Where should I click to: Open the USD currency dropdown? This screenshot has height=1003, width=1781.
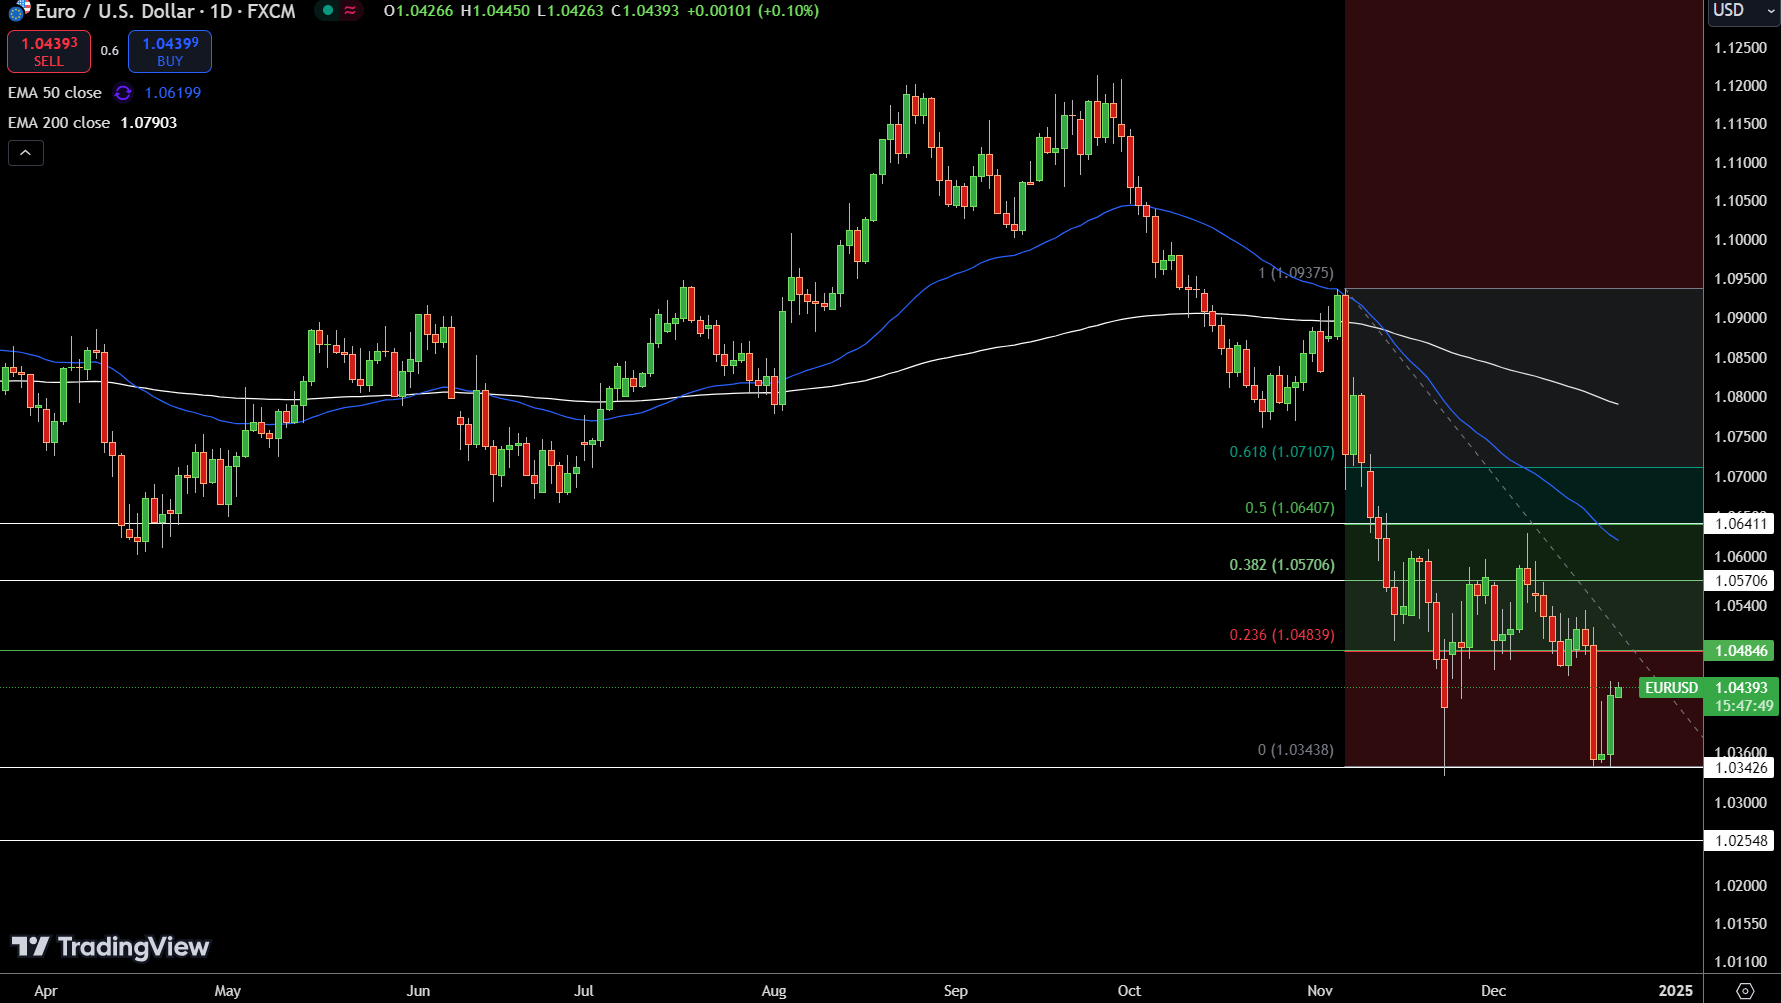[1742, 11]
